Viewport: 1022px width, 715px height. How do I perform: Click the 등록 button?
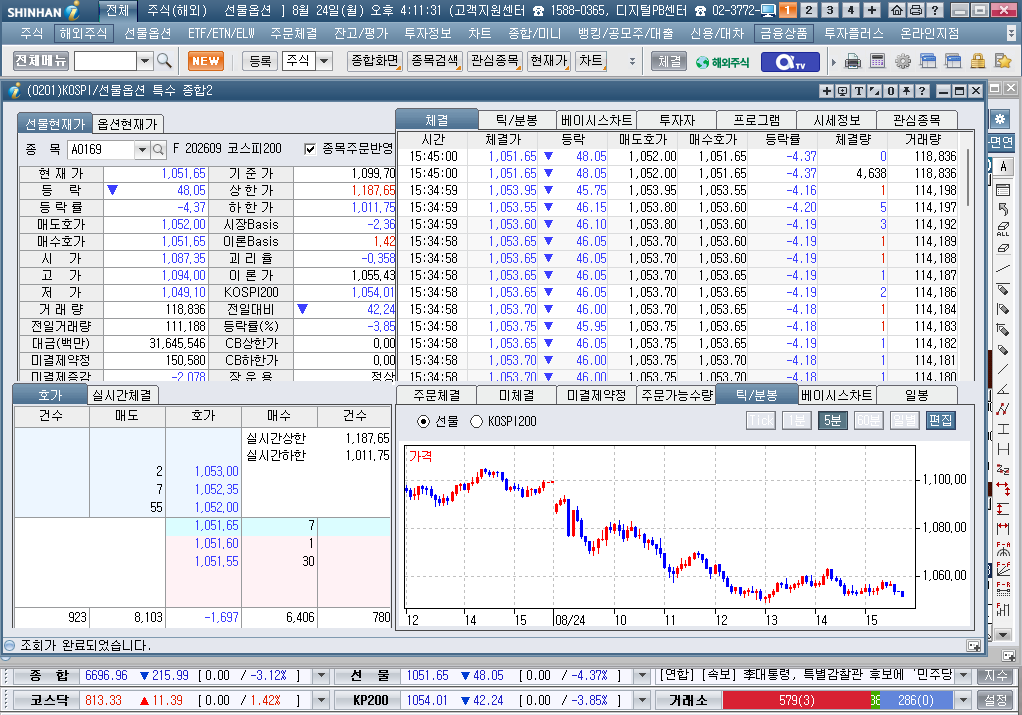pyautogui.click(x=260, y=61)
